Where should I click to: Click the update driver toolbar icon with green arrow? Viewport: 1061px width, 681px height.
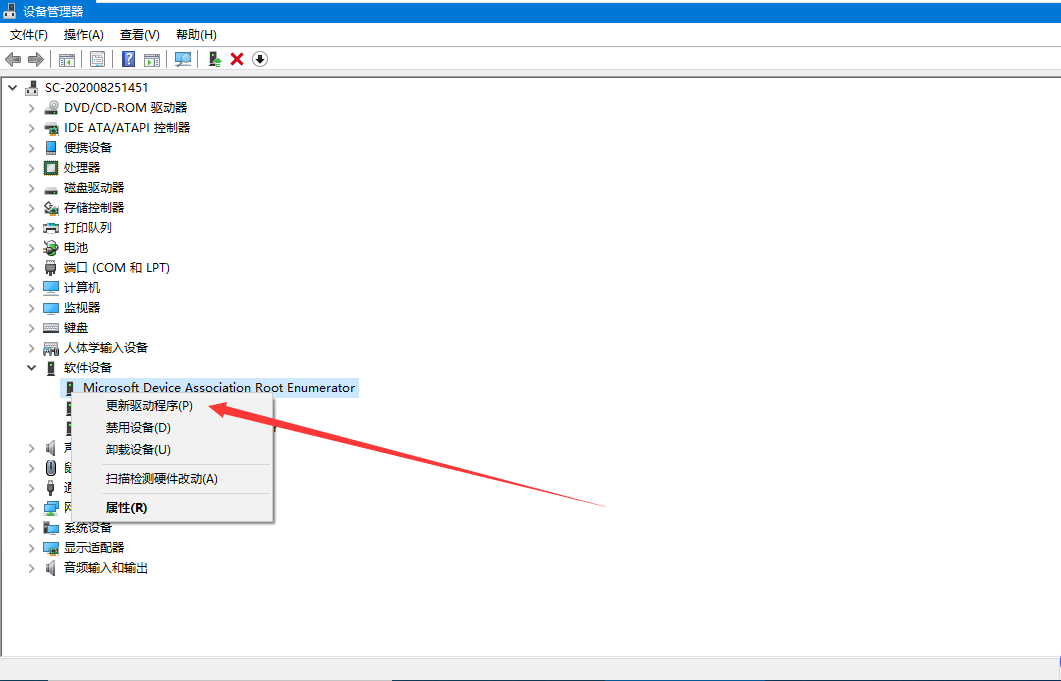click(214, 59)
